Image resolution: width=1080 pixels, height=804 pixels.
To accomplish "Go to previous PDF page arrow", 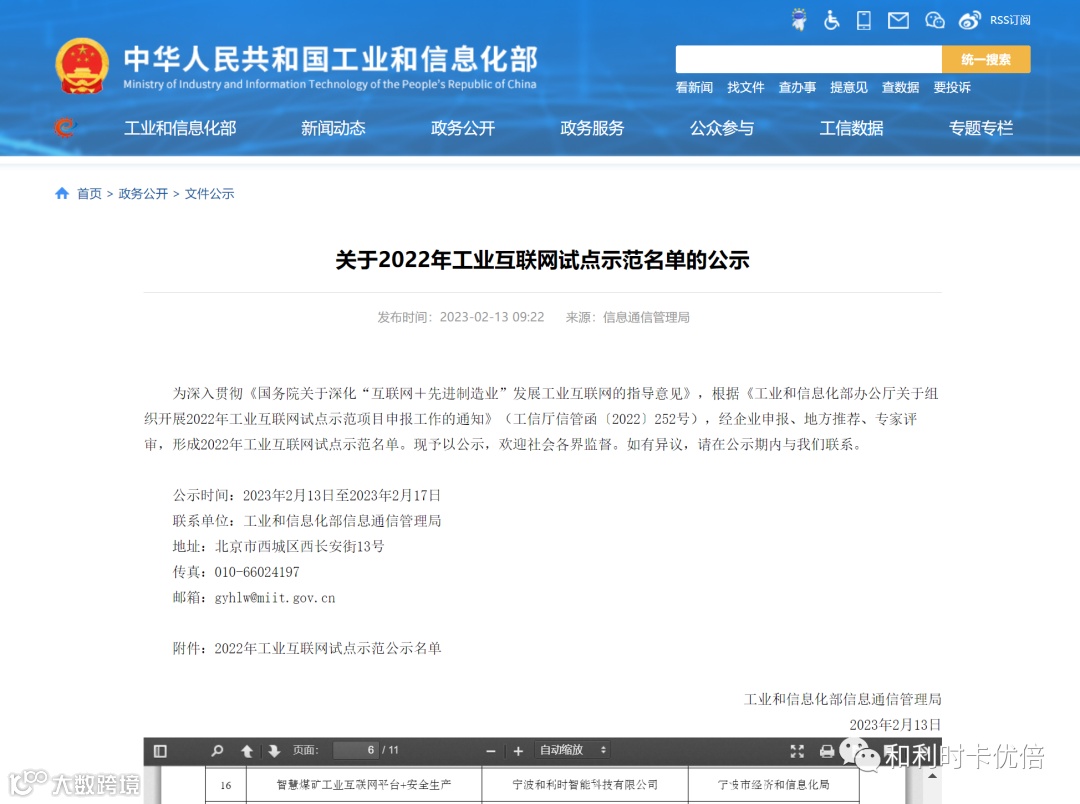I will (247, 751).
